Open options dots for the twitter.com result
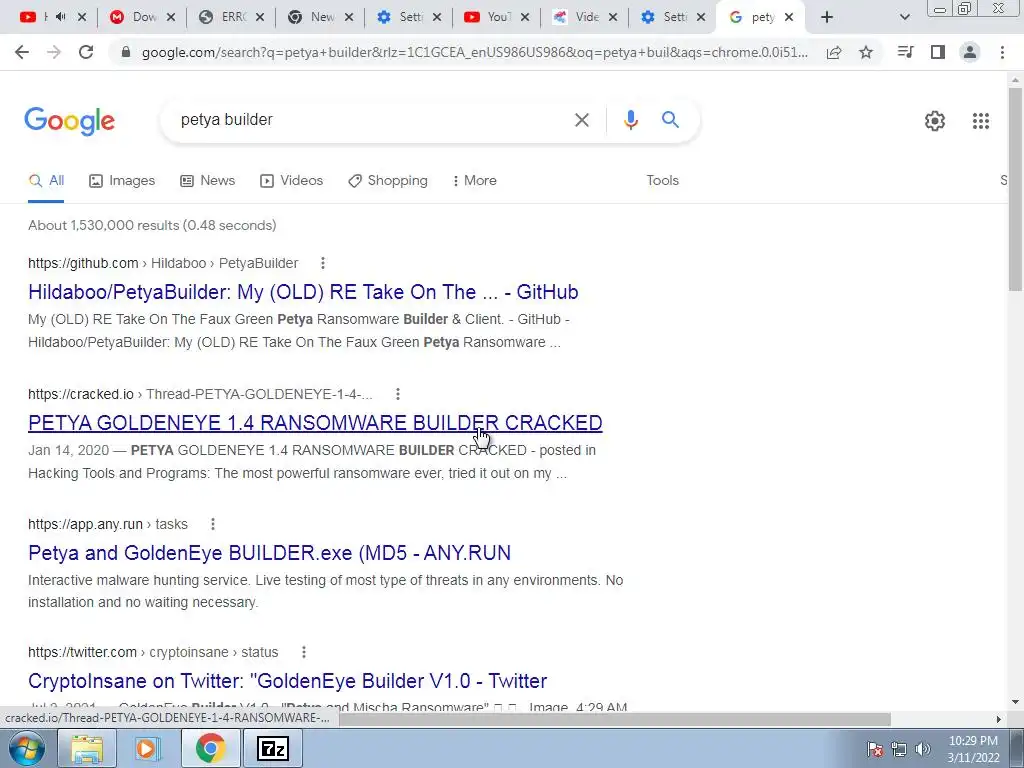 (x=304, y=652)
